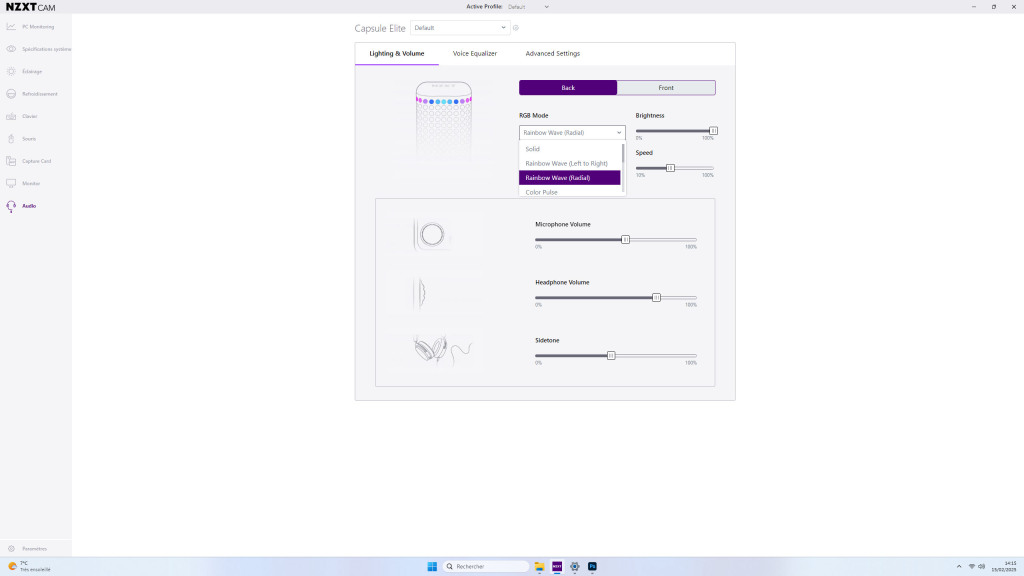Switch to Lighting & Volume tab
Screen dimensions: 1024x576
[x=396, y=54]
